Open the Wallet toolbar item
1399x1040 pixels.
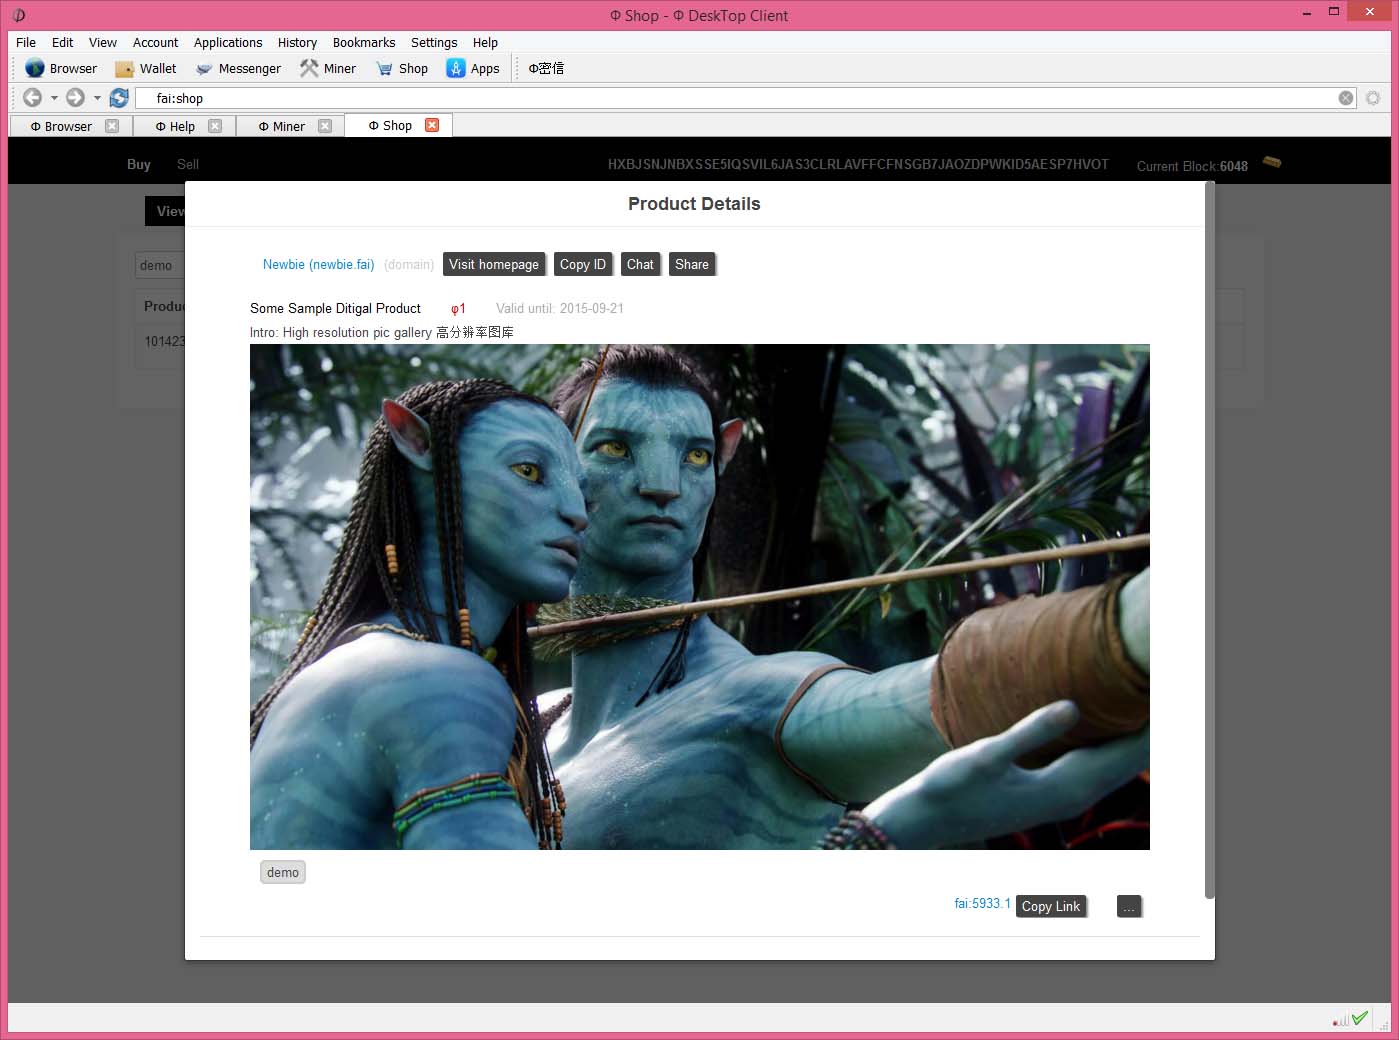pos(146,68)
